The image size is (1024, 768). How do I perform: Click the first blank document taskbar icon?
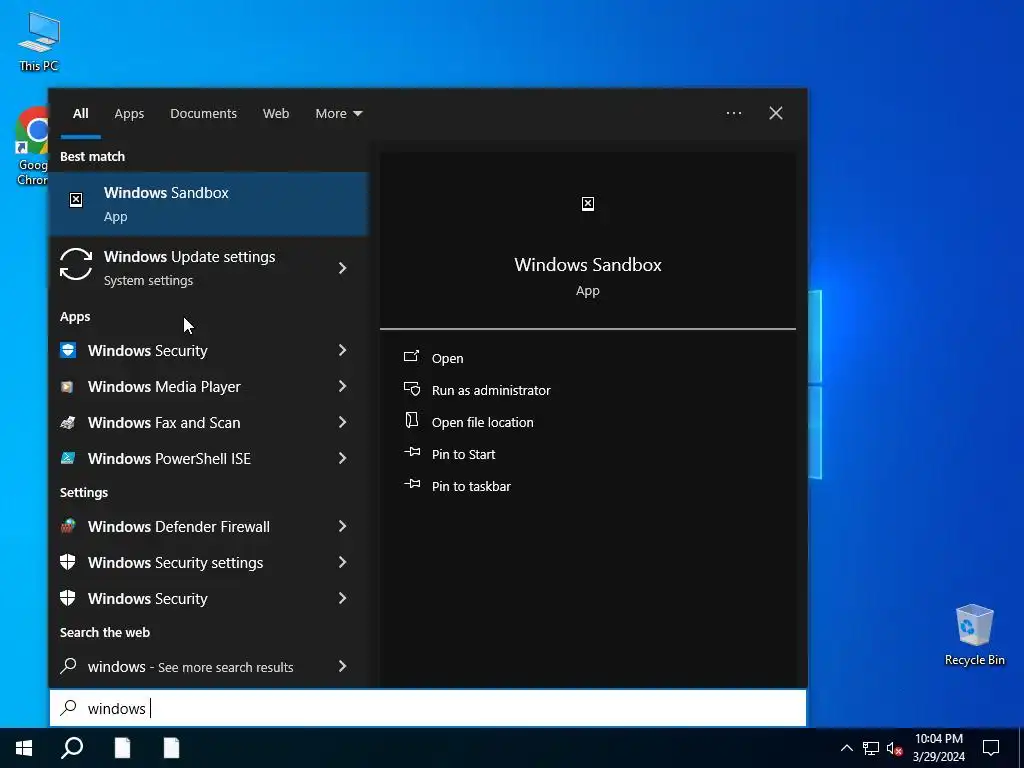click(x=122, y=748)
